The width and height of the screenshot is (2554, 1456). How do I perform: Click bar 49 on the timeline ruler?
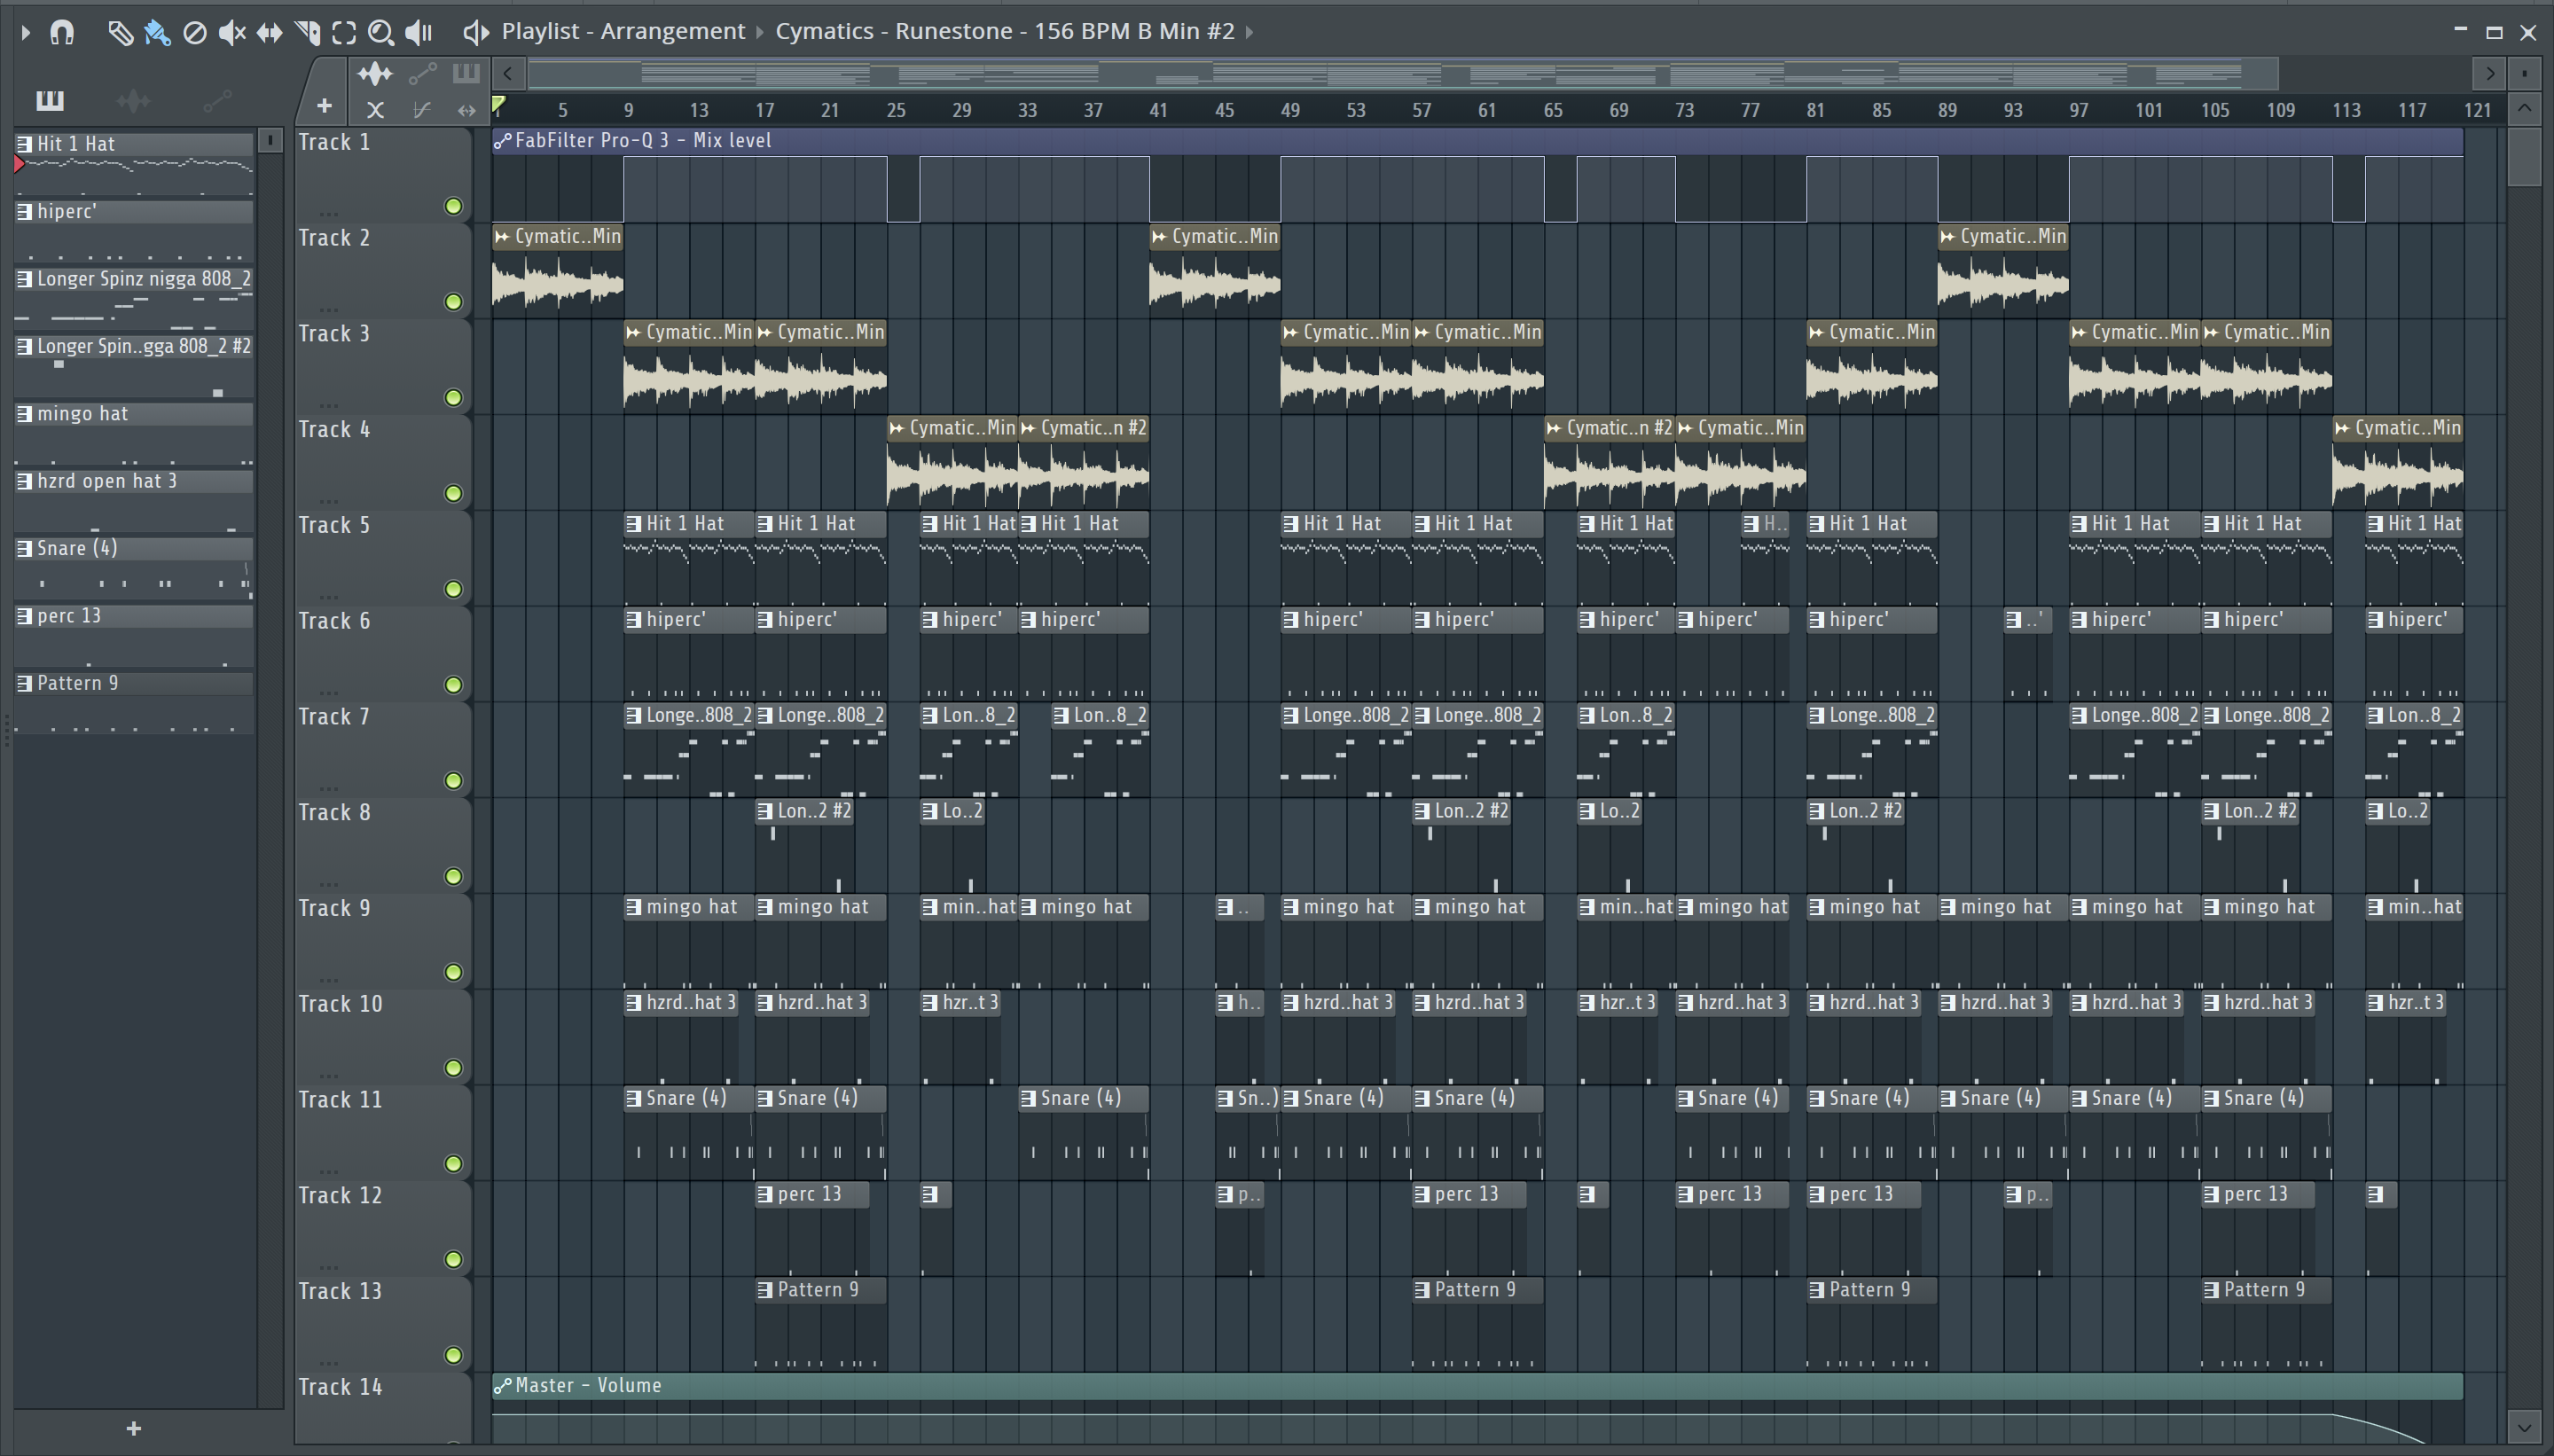(x=1290, y=110)
